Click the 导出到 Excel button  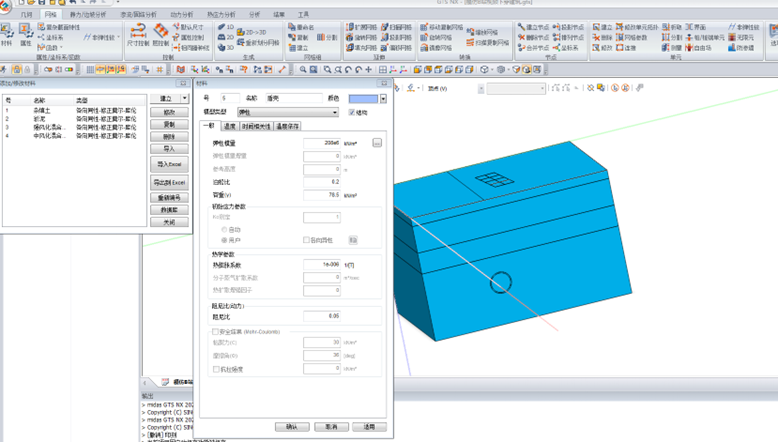(169, 183)
